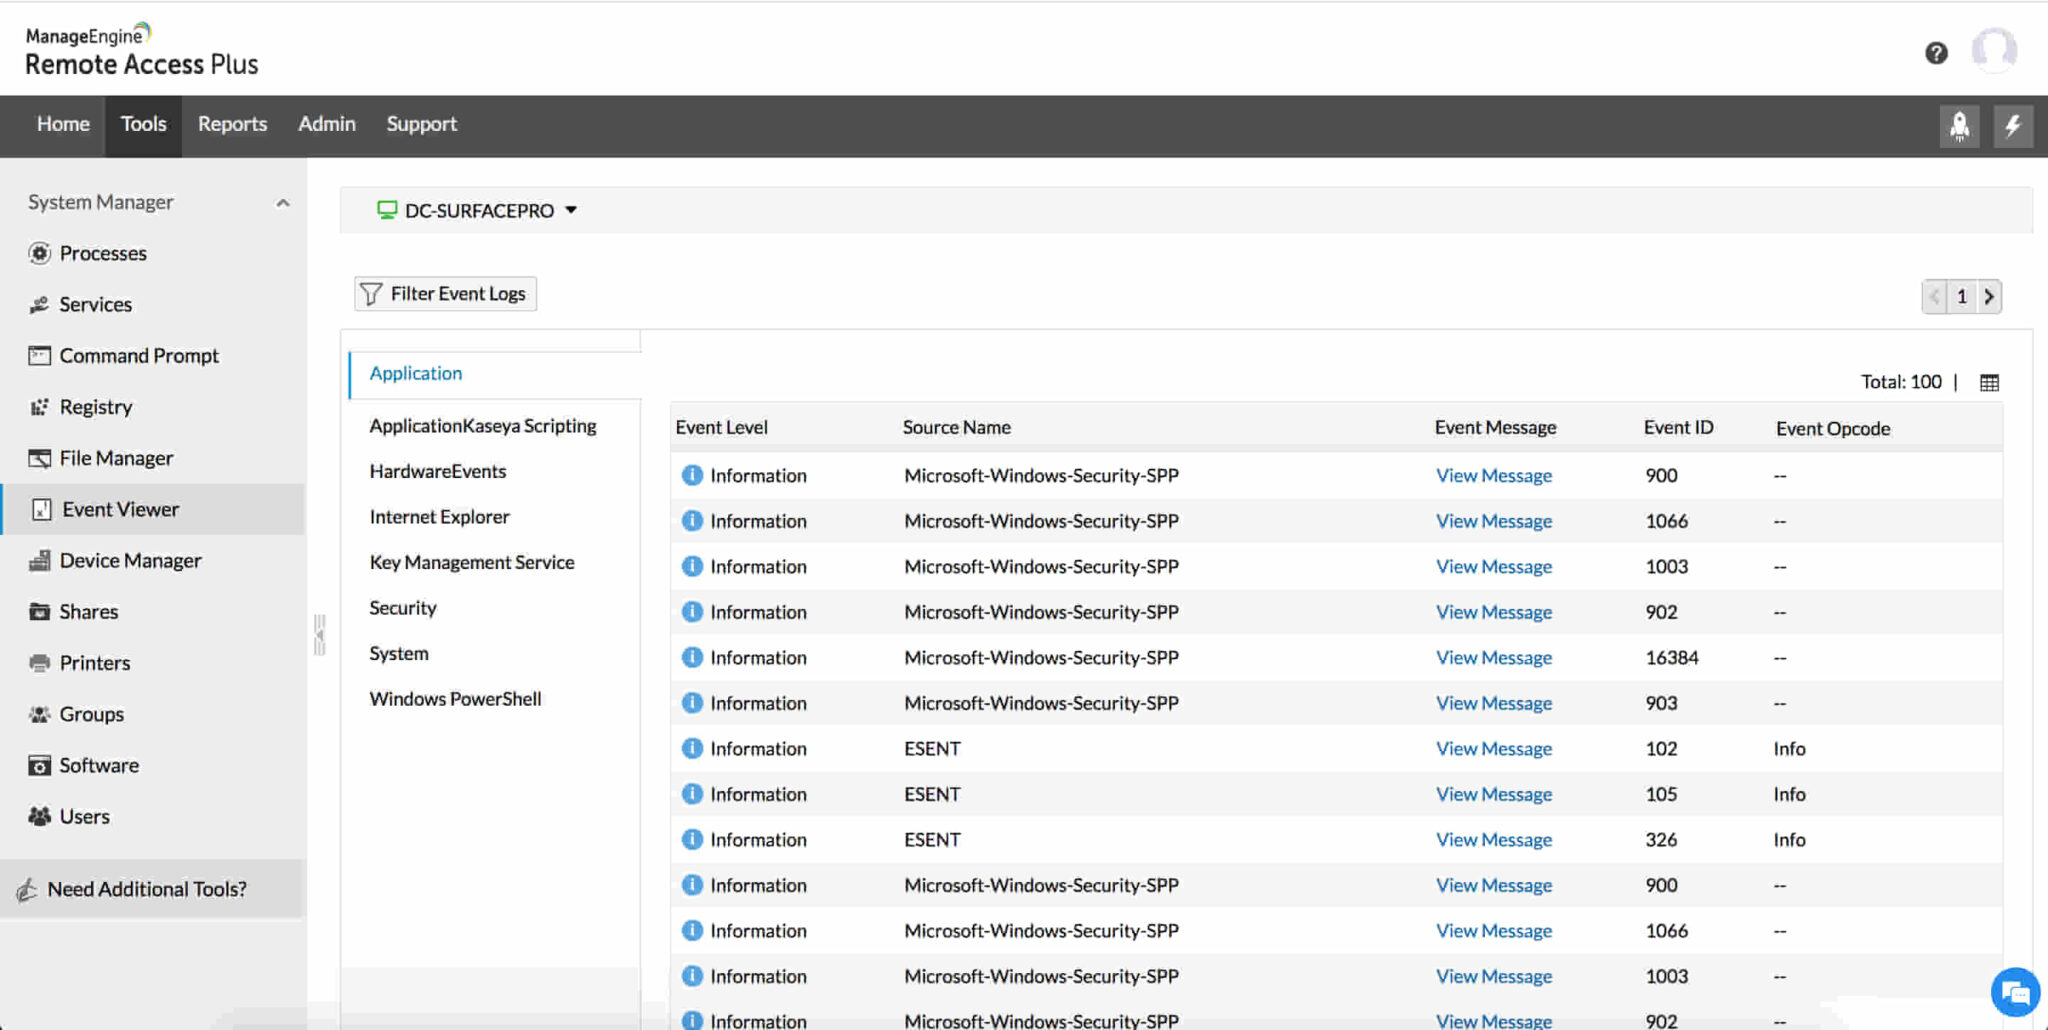Click the help question mark icon
Image resolution: width=2048 pixels, height=1030 pixels.
(1936, 53)
